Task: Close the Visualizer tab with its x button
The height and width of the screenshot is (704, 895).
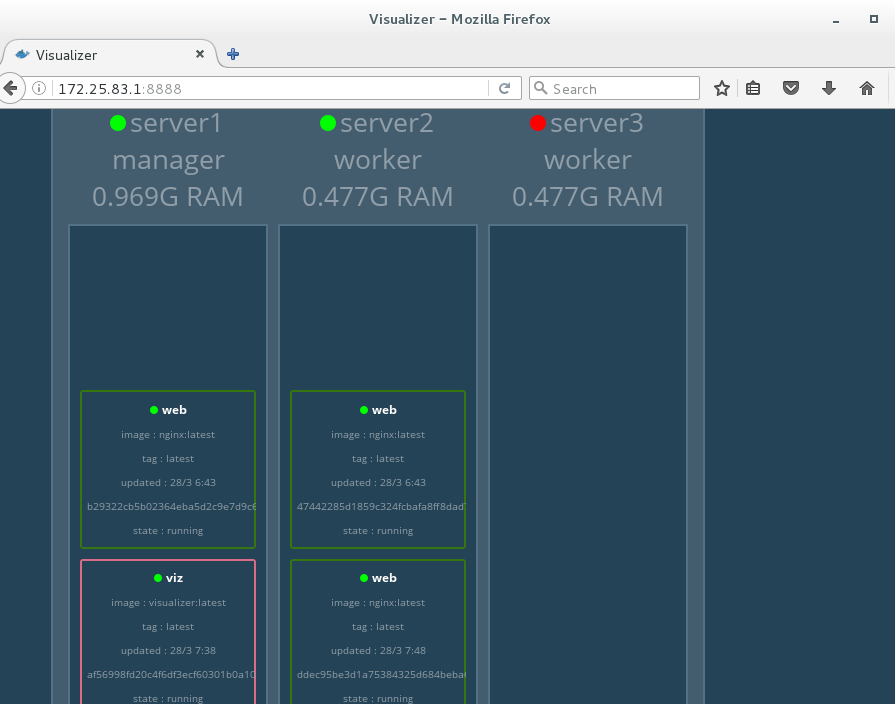Action: [x=199, y=55]
